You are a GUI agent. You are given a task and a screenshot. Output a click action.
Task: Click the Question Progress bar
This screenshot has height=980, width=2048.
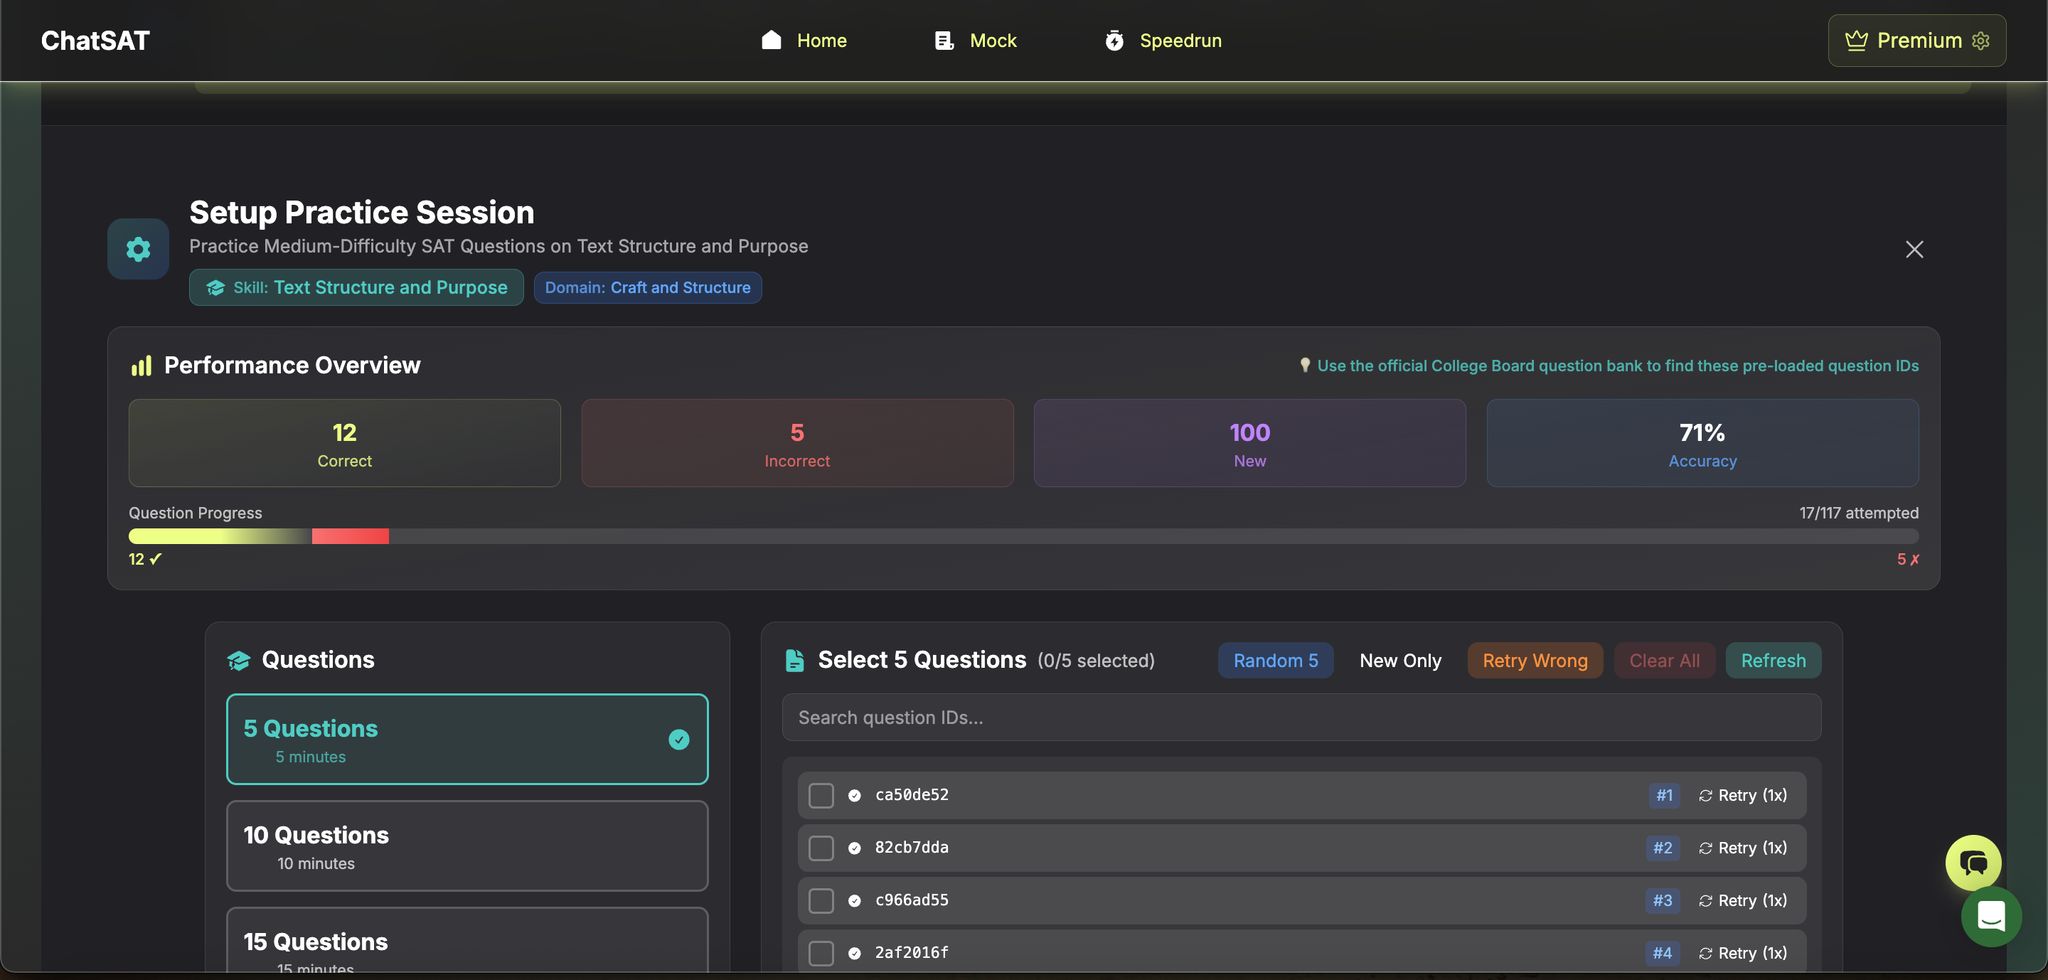click(1023, 537)
